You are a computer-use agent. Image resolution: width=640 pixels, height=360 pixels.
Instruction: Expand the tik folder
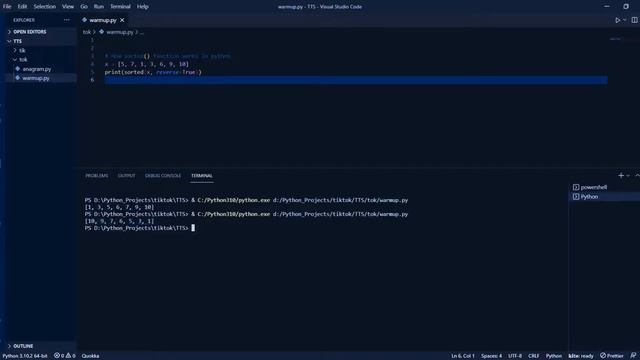[22, 51]
